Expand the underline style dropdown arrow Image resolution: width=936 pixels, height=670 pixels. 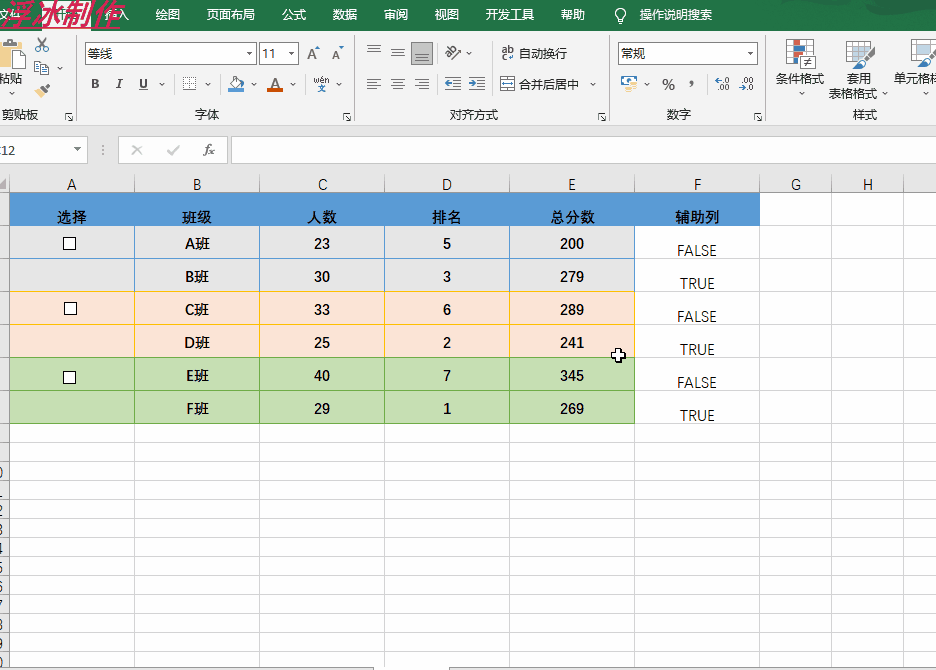[162, 84]
